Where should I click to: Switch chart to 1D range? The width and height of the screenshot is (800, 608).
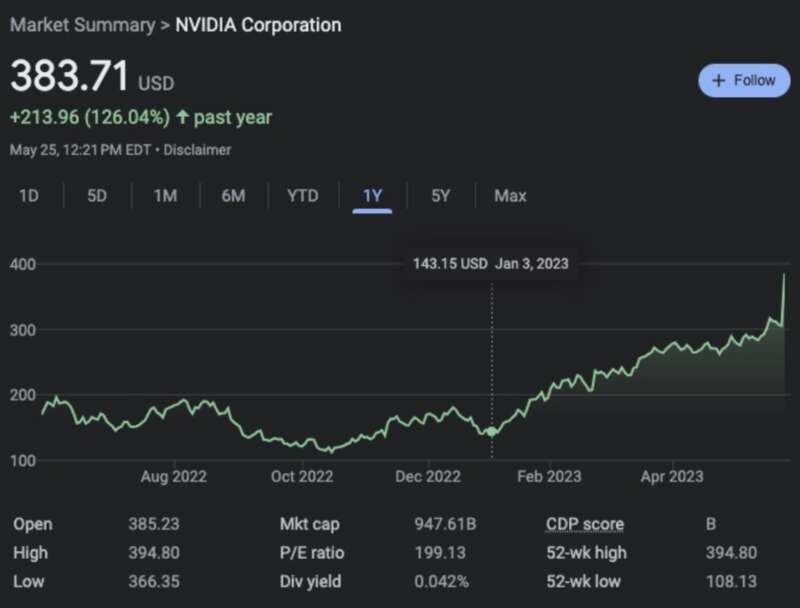(x=29, y=196)
